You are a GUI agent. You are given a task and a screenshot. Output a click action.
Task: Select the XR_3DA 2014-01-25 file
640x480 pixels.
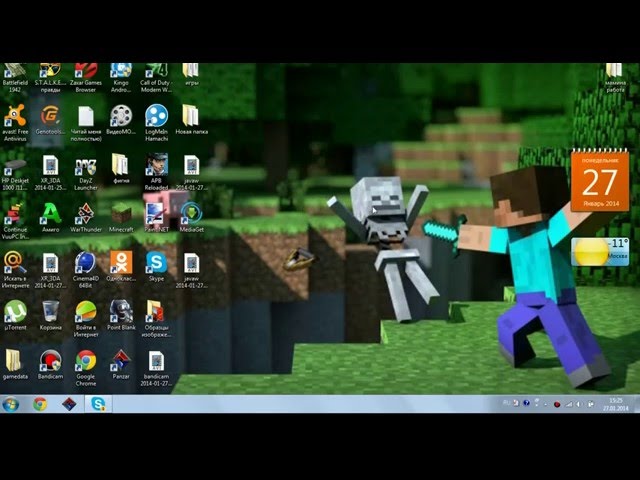(50, 172)
